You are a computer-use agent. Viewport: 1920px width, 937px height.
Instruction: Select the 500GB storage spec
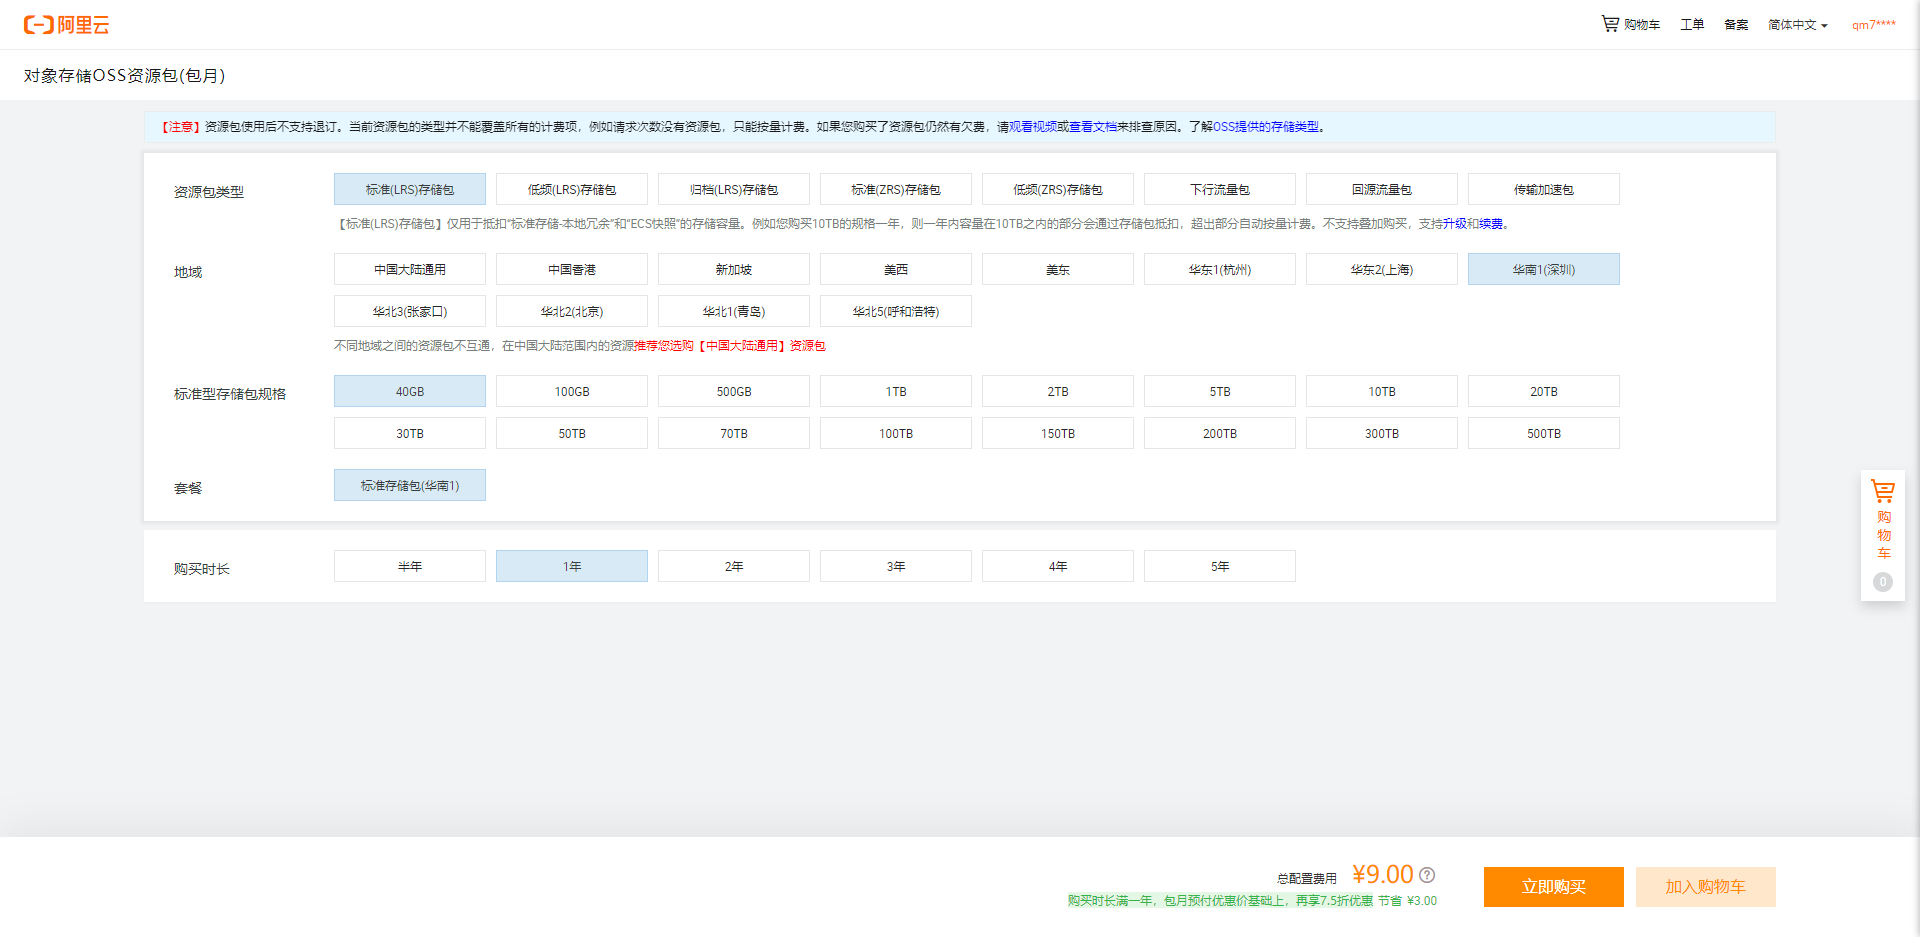click(734, 391)
